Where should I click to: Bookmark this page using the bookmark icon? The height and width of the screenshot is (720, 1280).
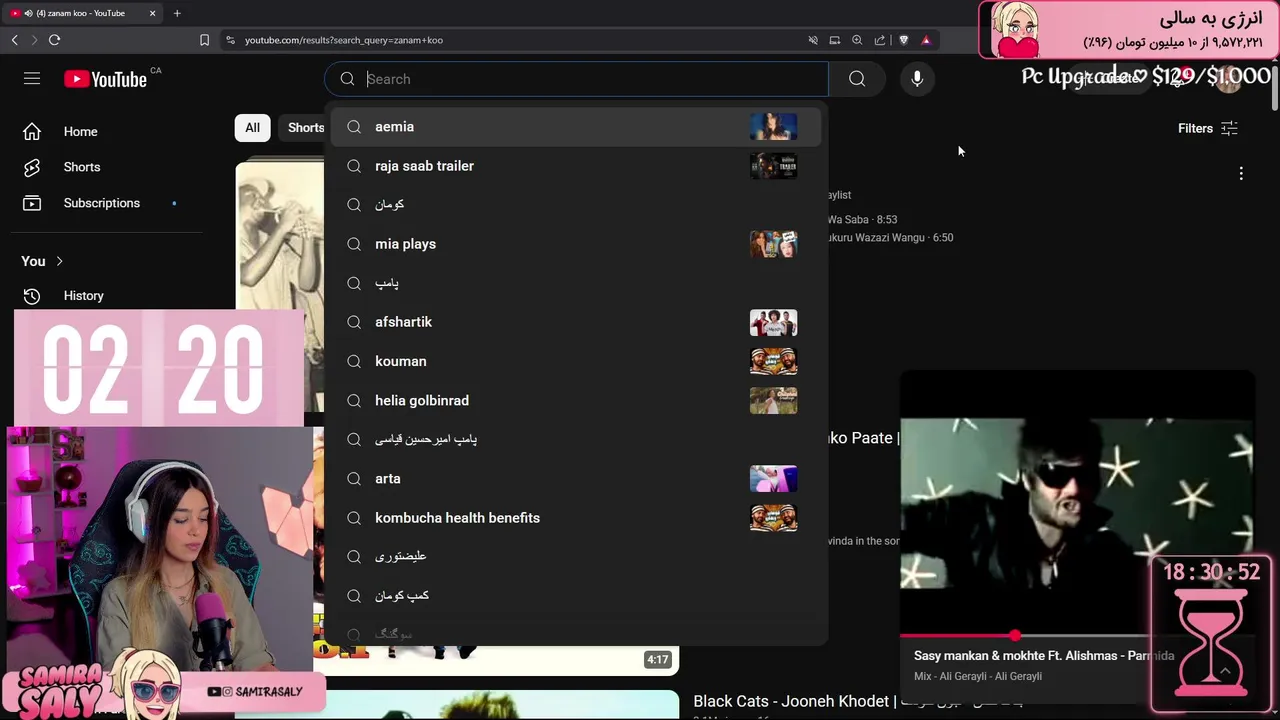tap(204, 40)
